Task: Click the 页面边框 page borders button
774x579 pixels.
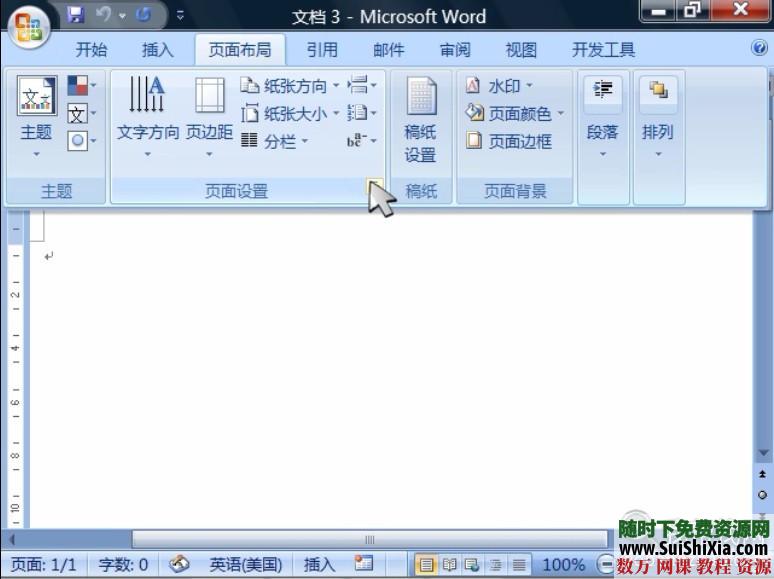Action: tap(509, 142)
